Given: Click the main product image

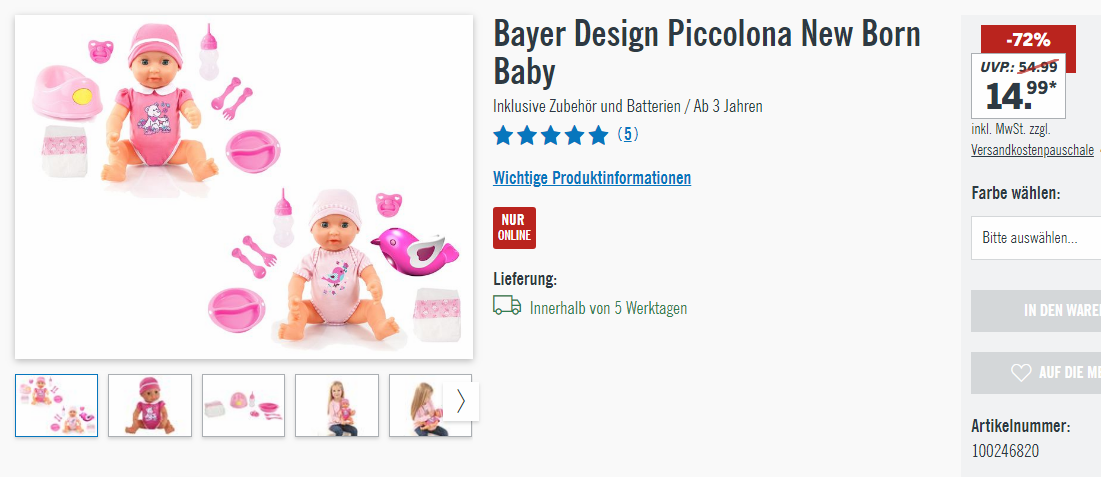Looking at the screenshot, I should (x=244, y=187).
